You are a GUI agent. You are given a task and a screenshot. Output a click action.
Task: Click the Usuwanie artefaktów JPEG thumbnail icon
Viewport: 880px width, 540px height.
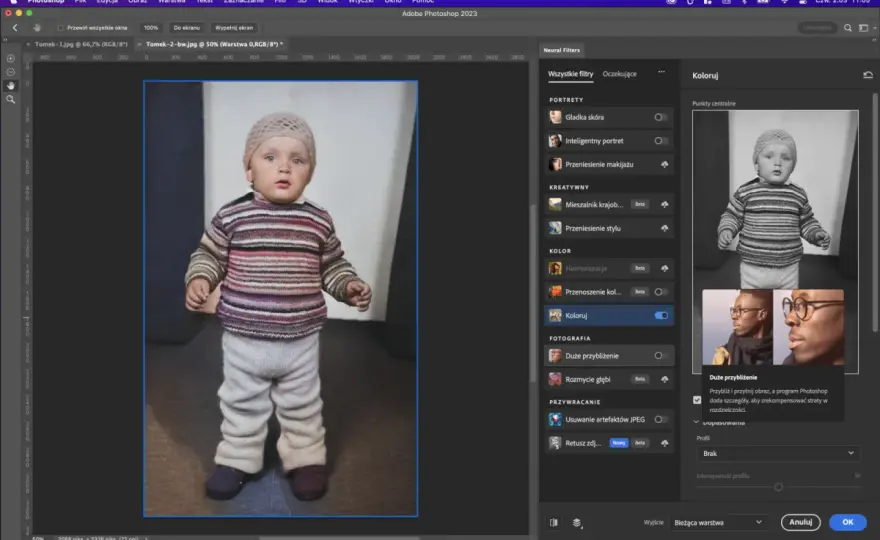click(555, 419)
